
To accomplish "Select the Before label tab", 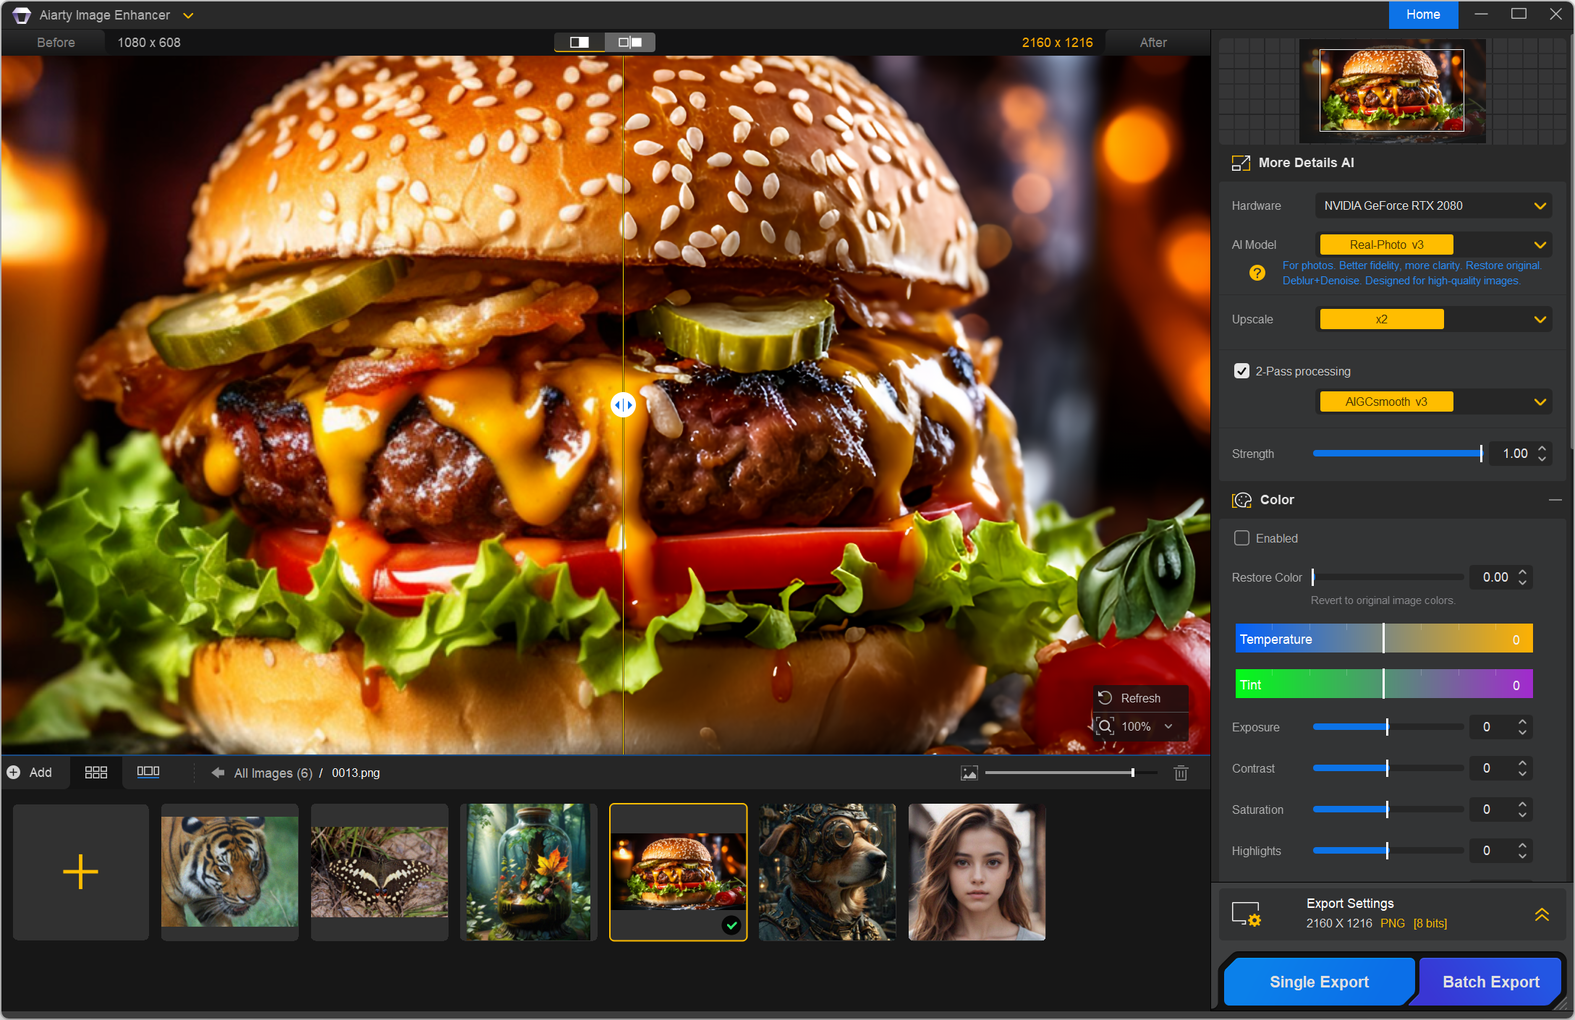I will (56, 42).
